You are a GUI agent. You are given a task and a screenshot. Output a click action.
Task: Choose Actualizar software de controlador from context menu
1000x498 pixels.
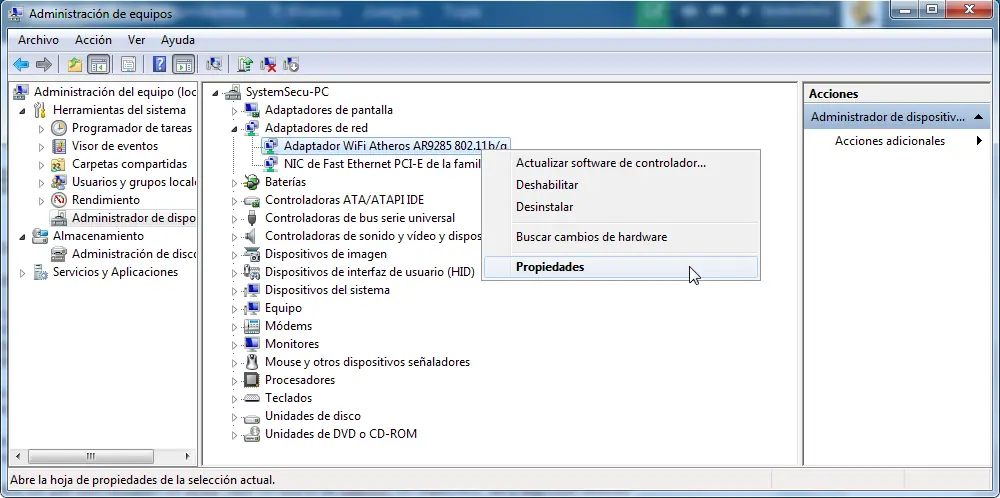pyautogui.click(x=621, y=163)
